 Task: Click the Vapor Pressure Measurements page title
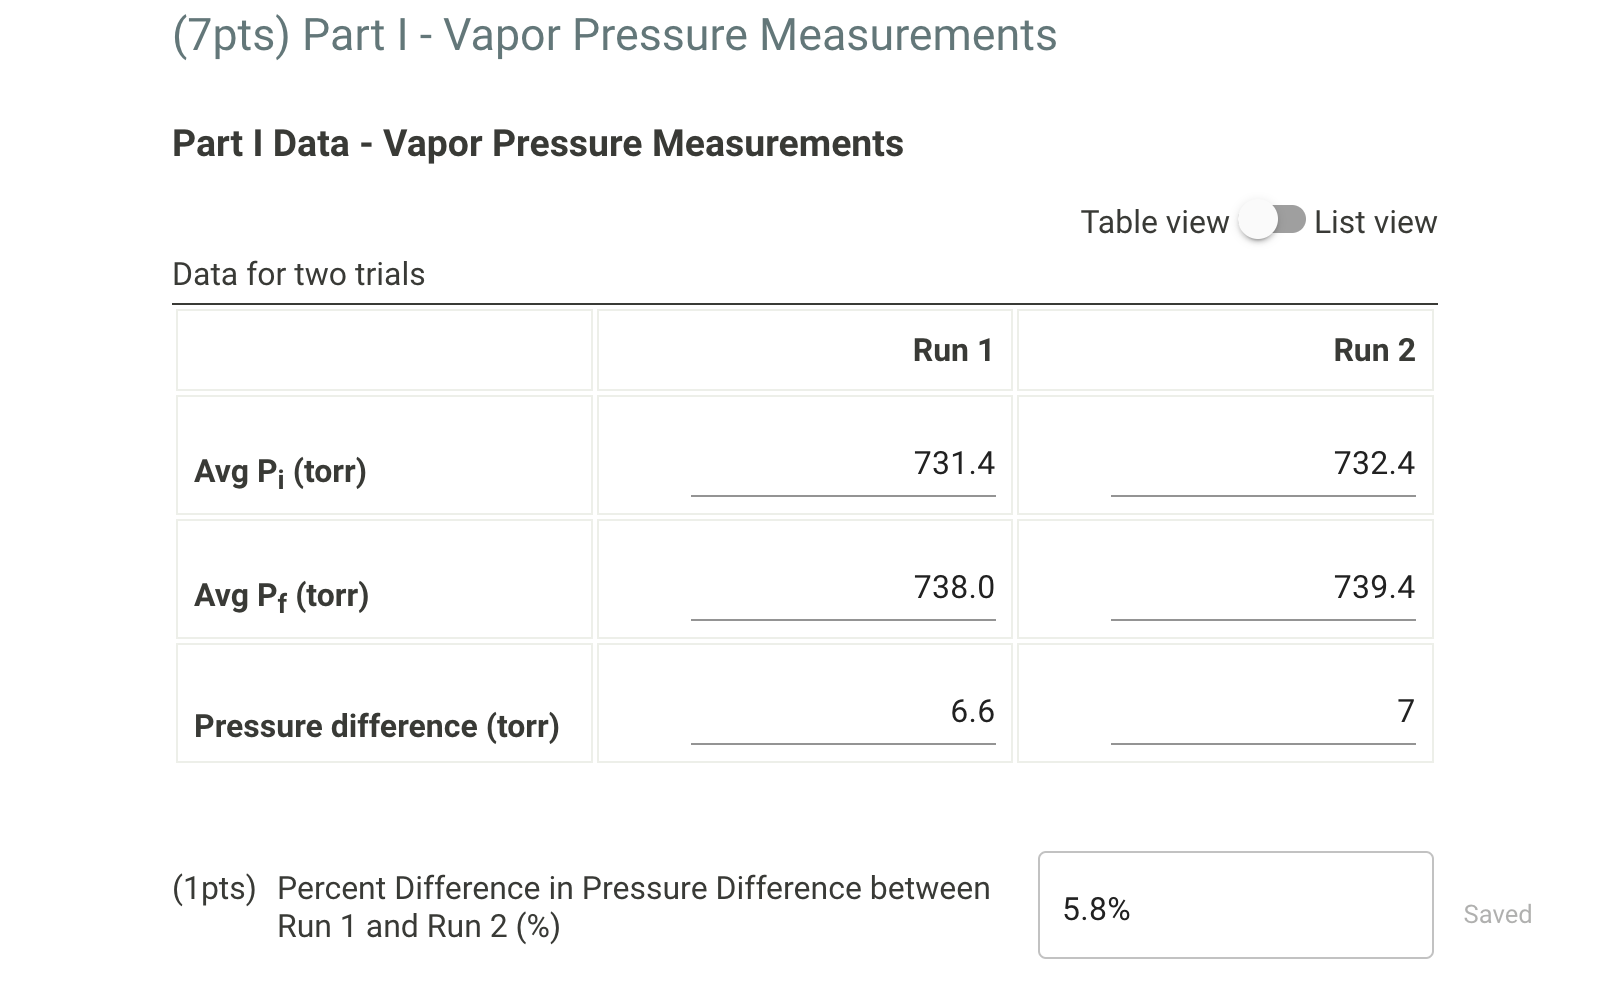pyautogui.click(x=614, y=36)
